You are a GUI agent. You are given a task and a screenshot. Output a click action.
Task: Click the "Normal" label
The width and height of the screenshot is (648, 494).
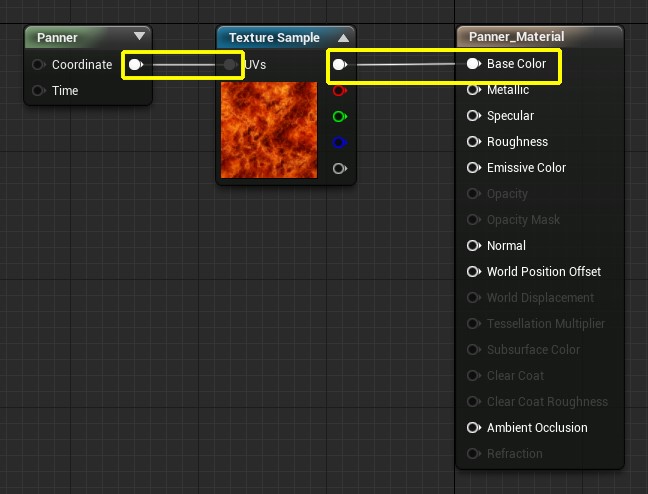pyautogui.click(x=506, y=246)
